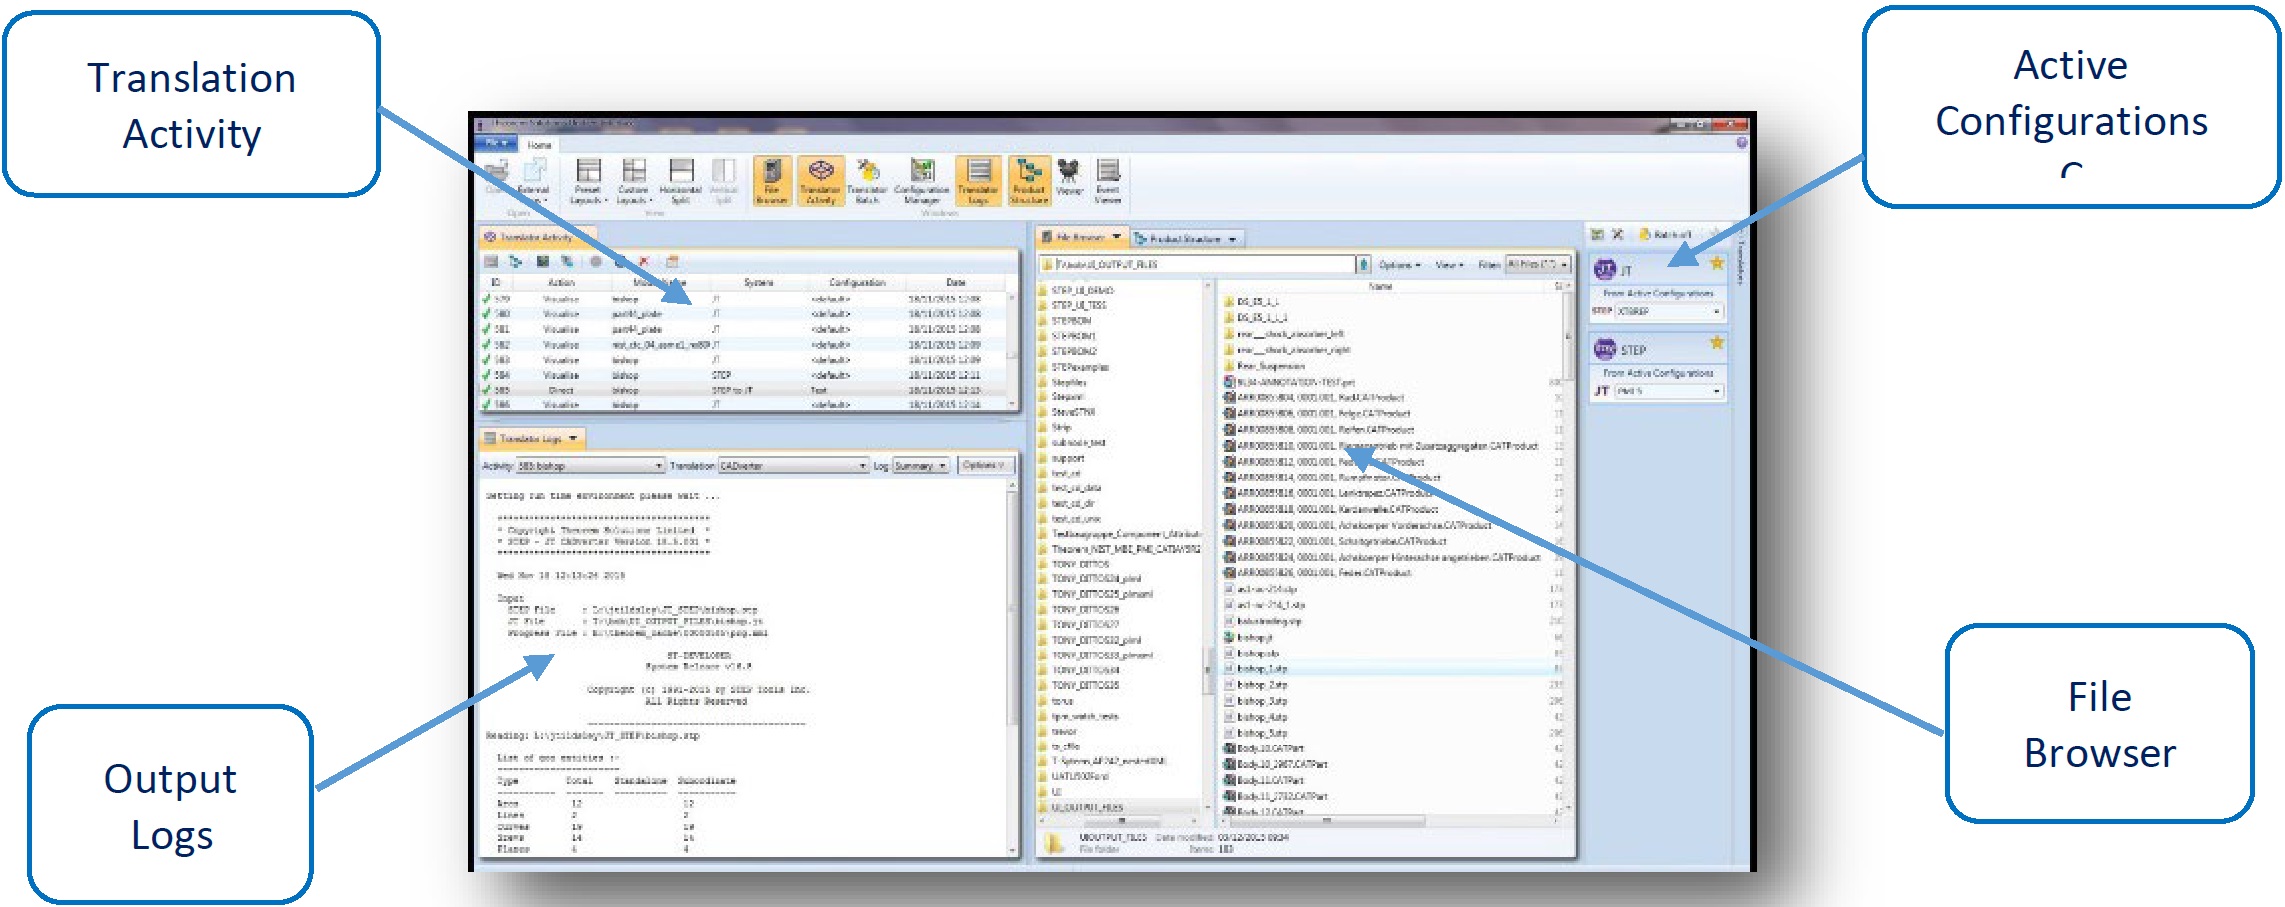Open the JT configuration dropdown under STEP

[1669, 391]
